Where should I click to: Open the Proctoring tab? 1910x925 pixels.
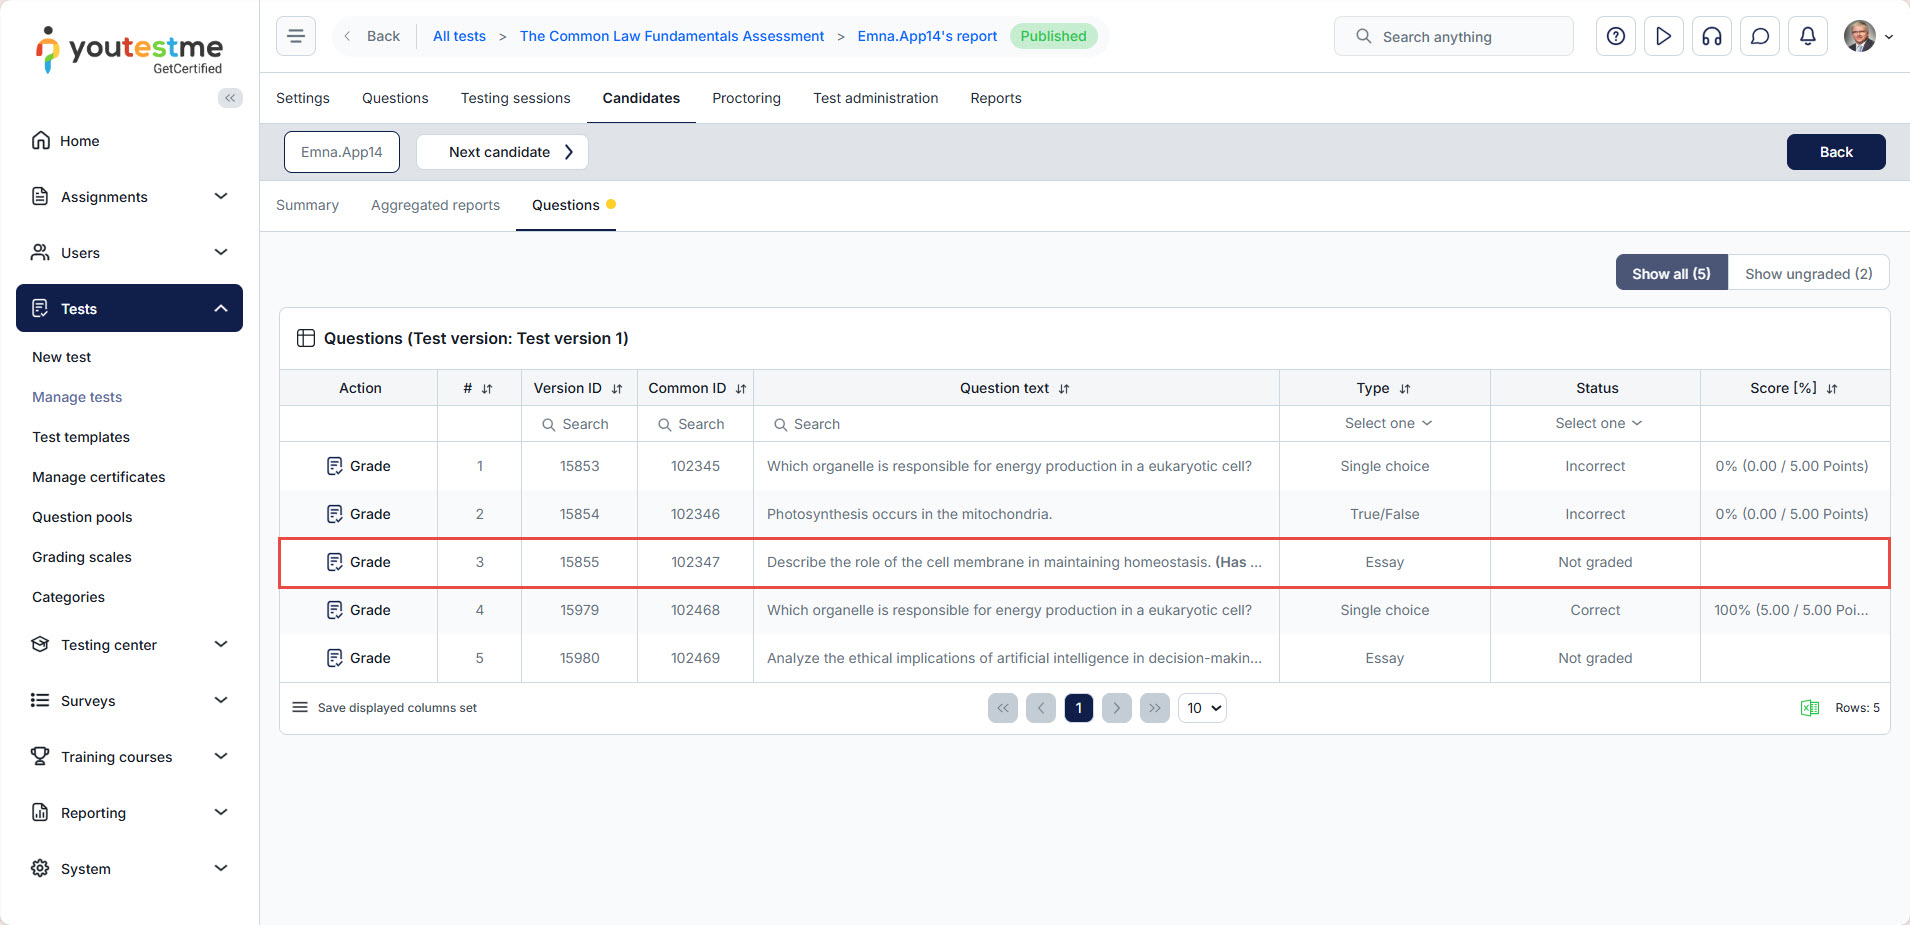[746, 98]
